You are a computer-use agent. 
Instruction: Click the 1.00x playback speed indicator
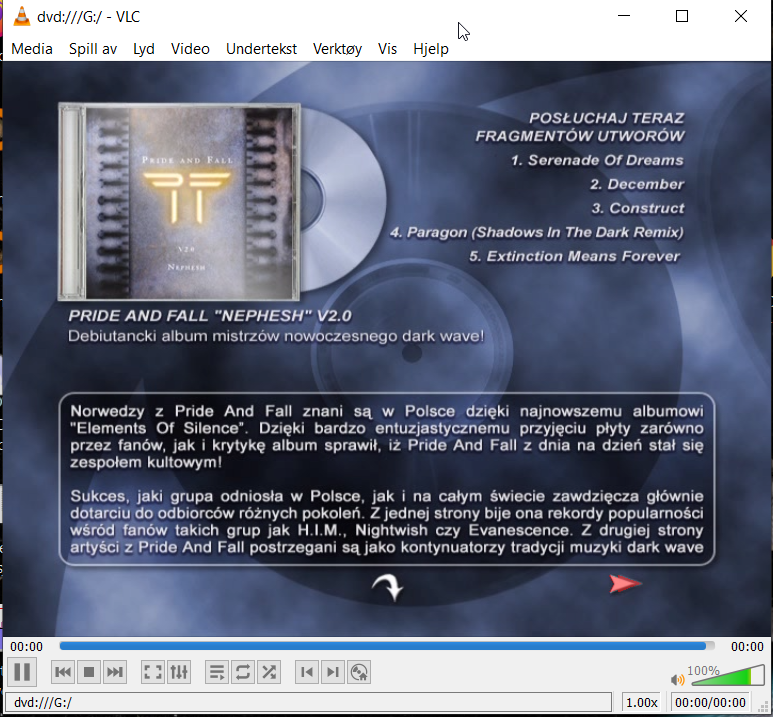[x=641, y=702]
